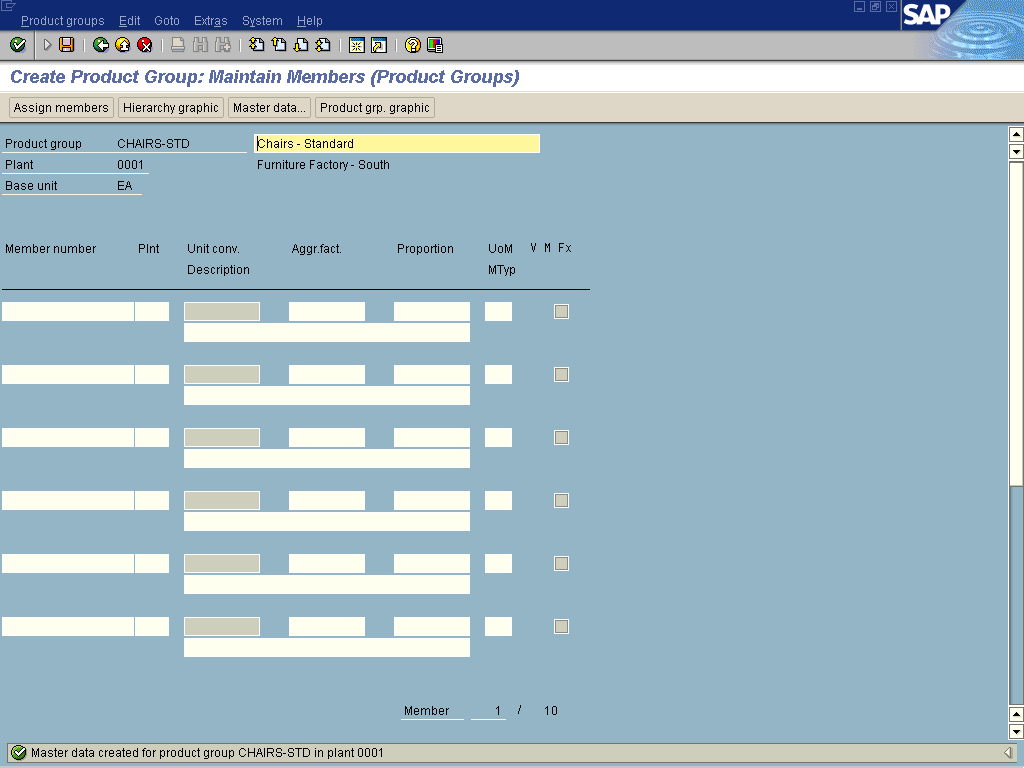Screen dimensions: 1024x768
Task: Click the first row's Description field
Action: point(327,332)
